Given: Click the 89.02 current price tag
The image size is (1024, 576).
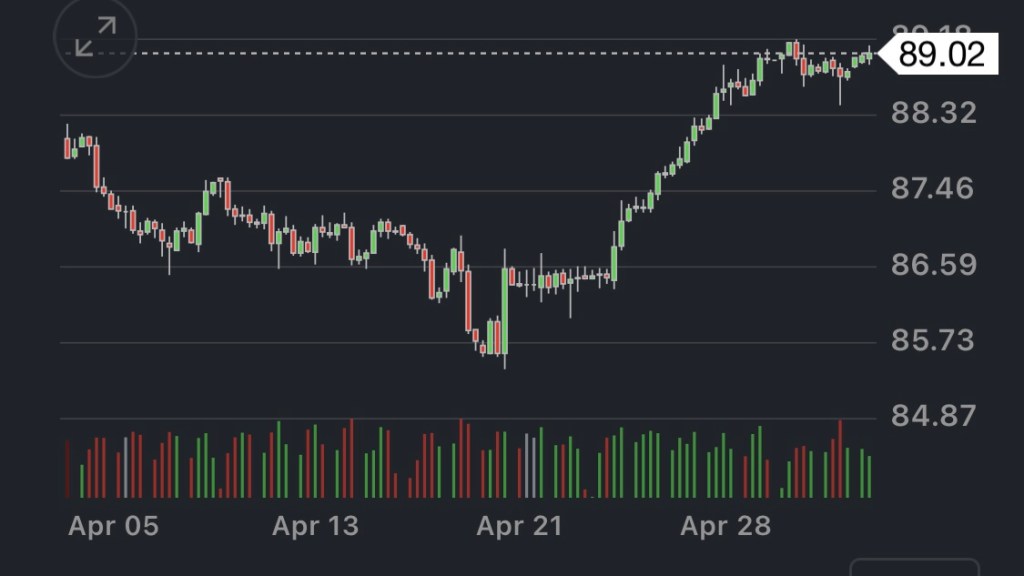Looking at the screenshot, I should point(941,53).
